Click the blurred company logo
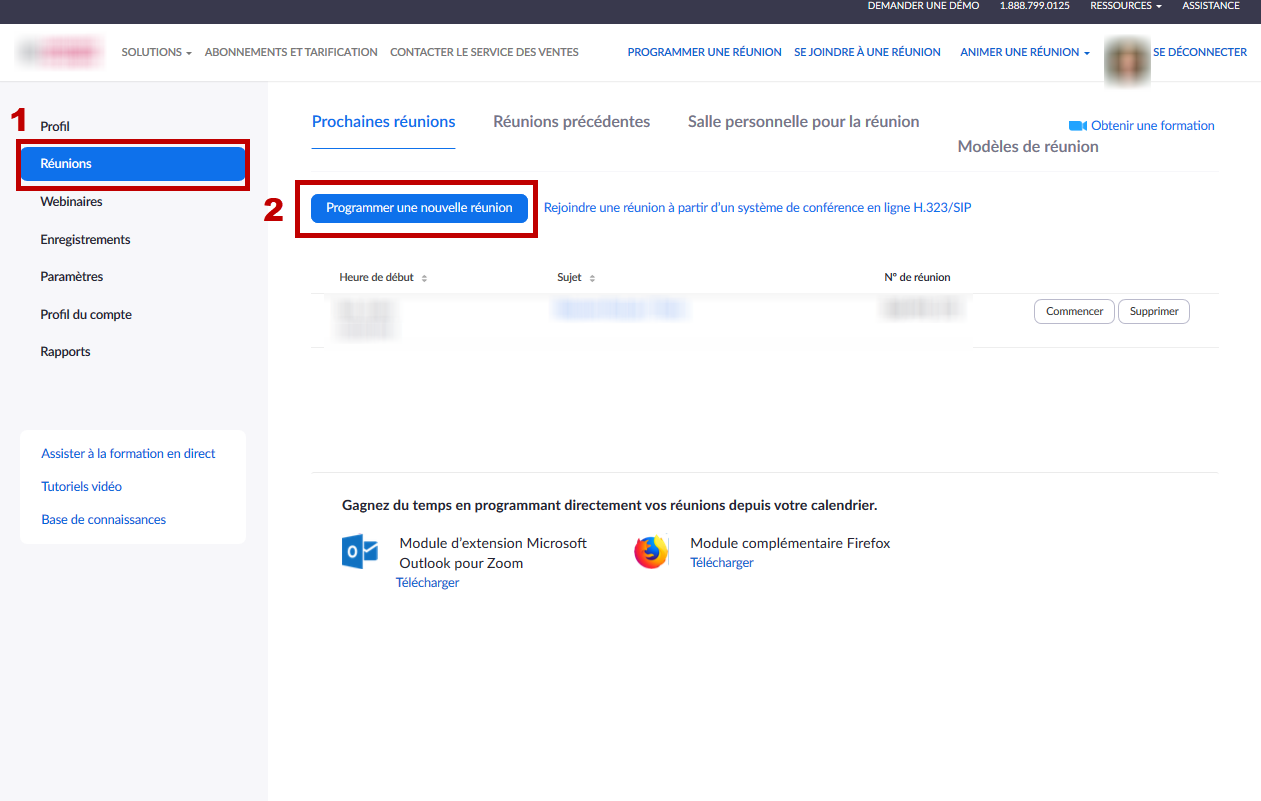The image size is (1261, 801). [x=60, y=52]
